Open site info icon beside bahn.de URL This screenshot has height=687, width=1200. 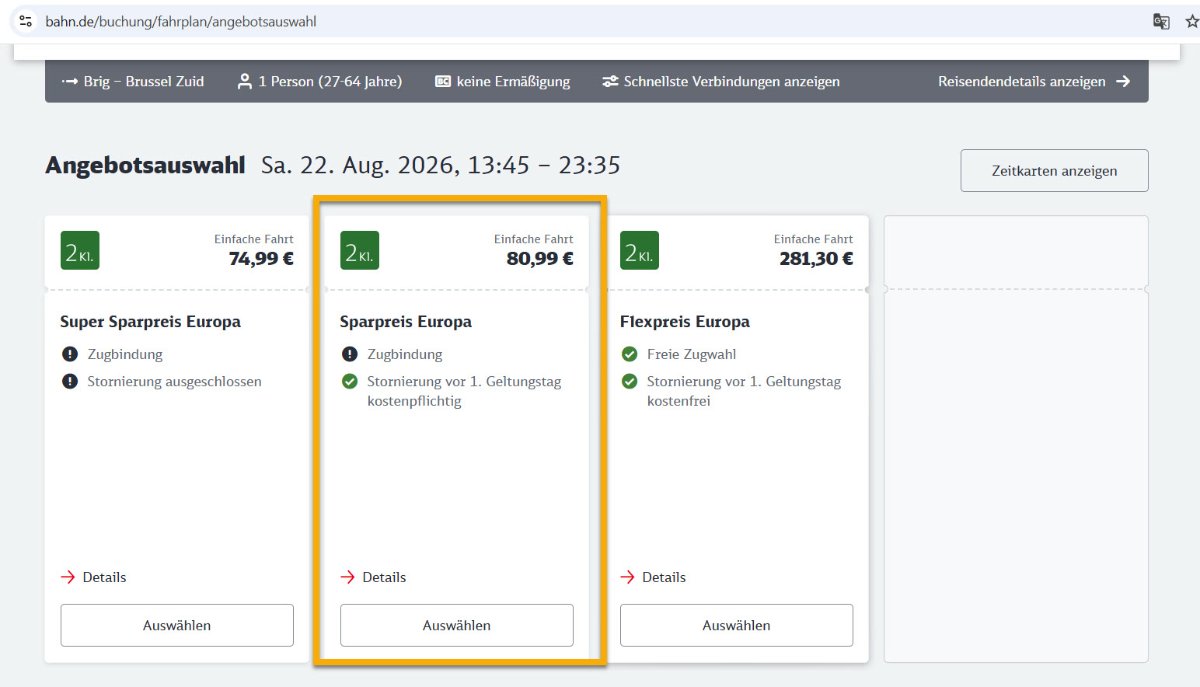tap(26, 21)
